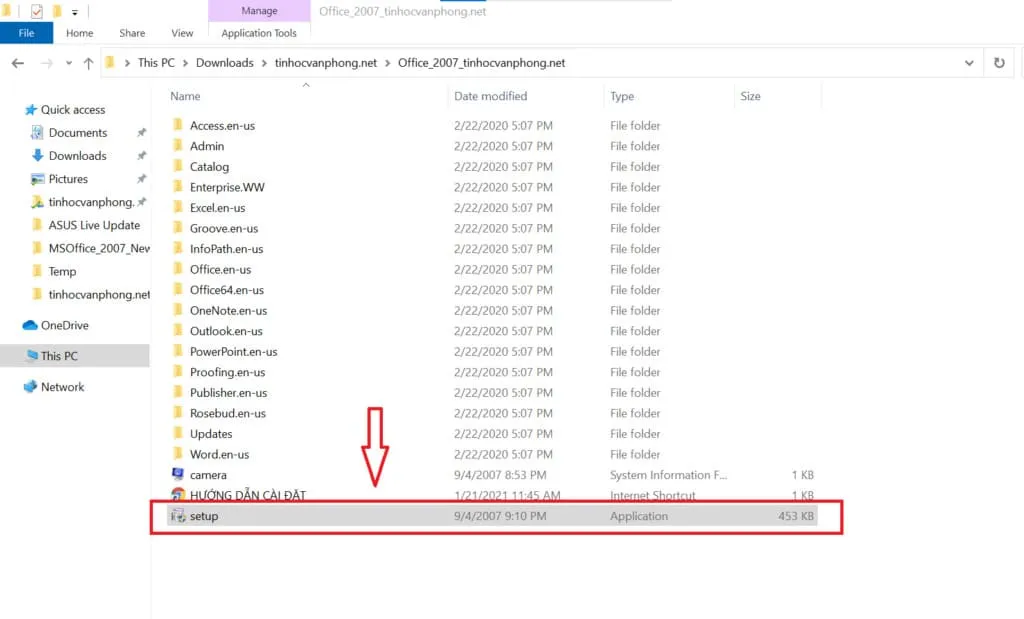Select OneDrive in the navigation pane
This screenshot has height=619, width=1024.
click(65, 325)
